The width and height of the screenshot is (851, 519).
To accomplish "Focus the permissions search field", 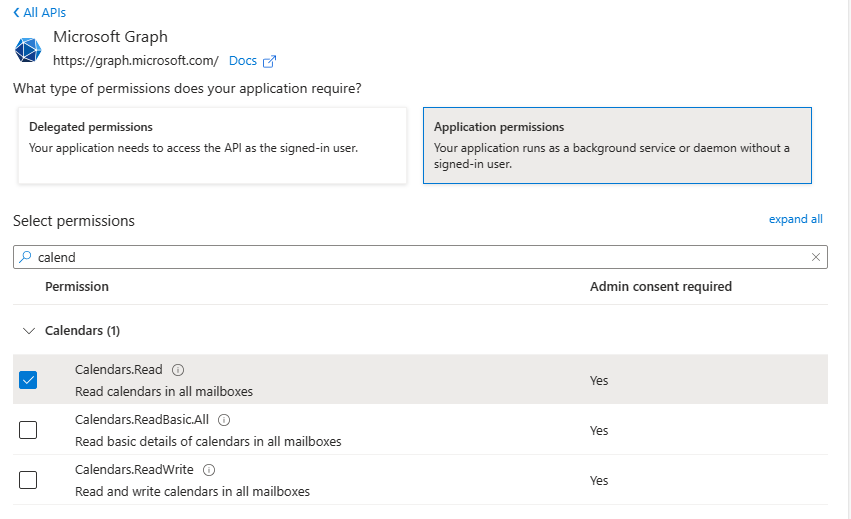I will [x=420, y=257].
